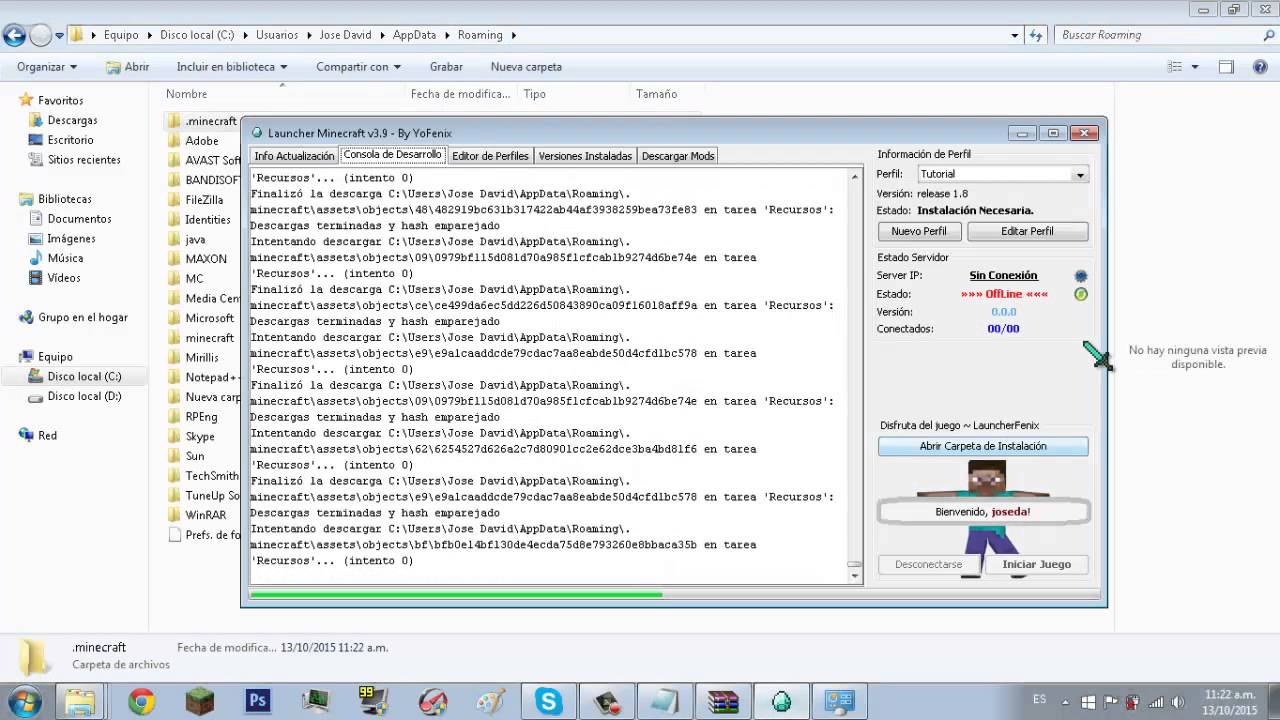Select Disco local (C:) in navigation pane

[84, 376]
